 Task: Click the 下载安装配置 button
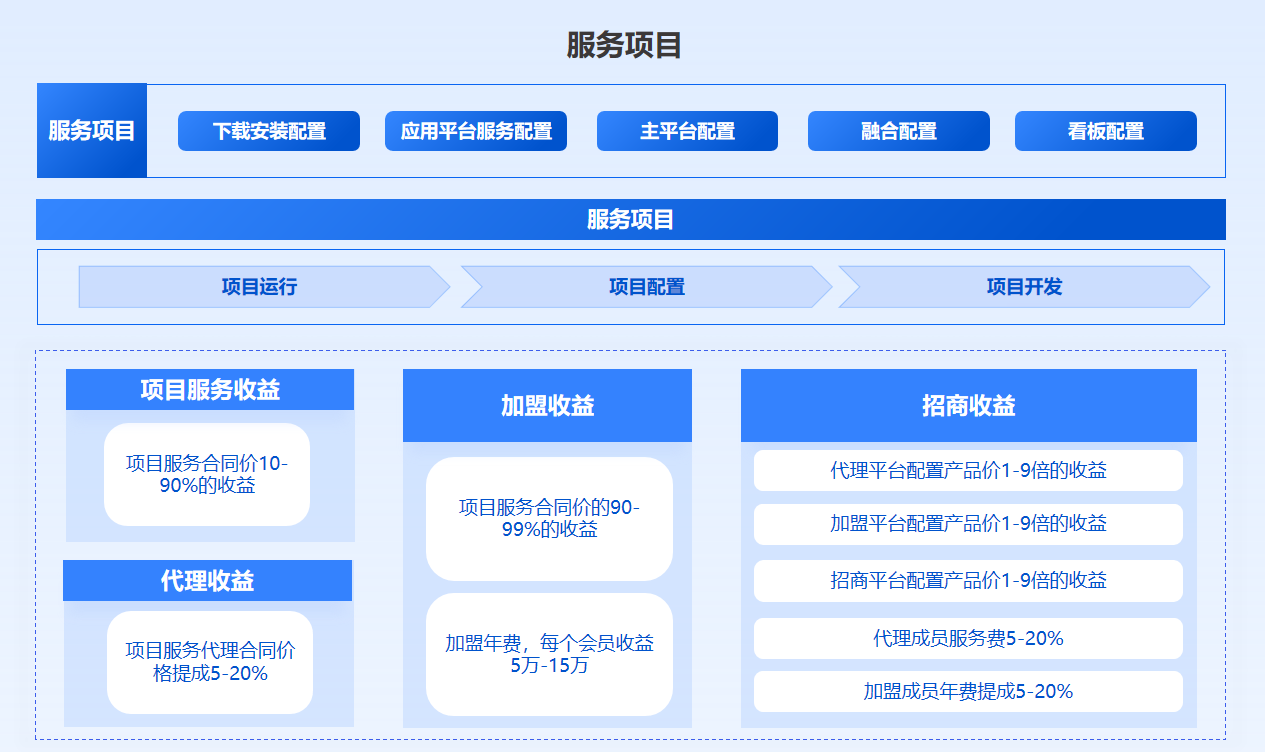coord(269,131)
